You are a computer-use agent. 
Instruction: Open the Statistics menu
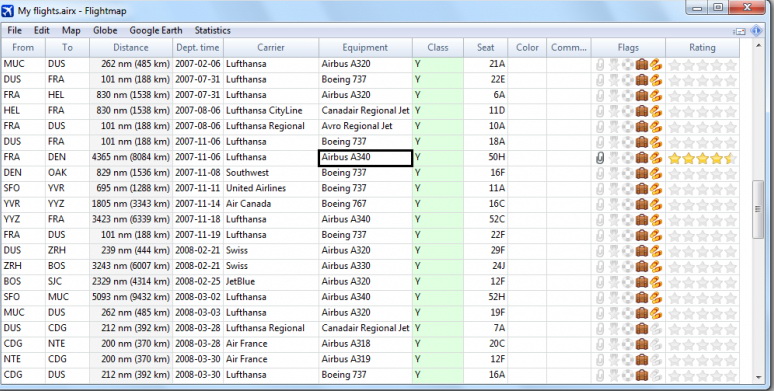[212, 31]
